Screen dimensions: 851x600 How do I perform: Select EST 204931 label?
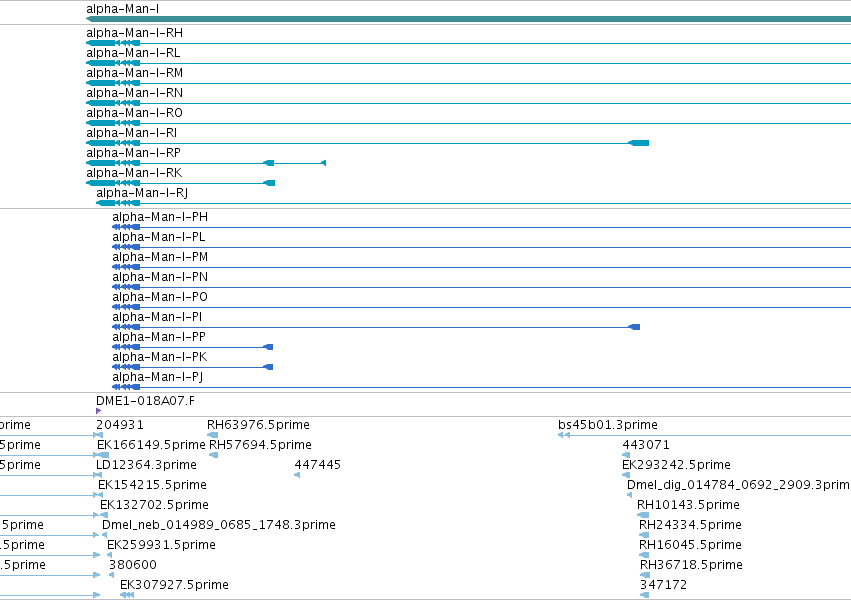pos(120,425)
